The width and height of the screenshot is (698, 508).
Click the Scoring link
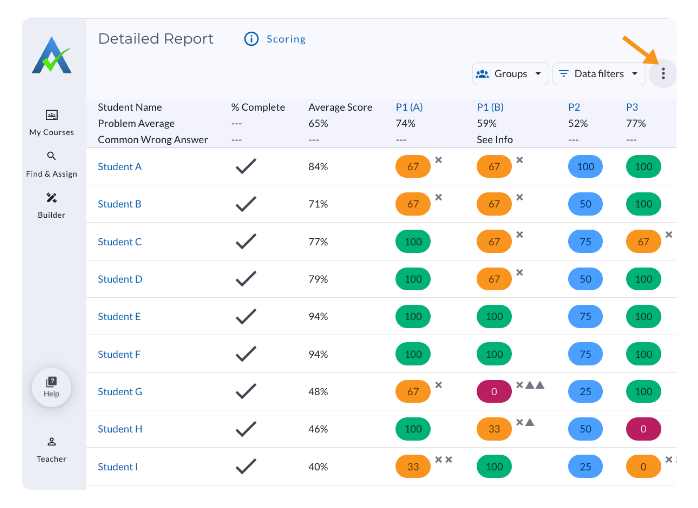click(286, 39)
